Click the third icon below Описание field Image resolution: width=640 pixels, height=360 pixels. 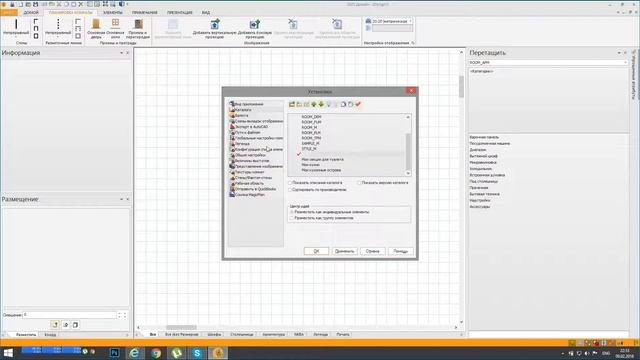point(76,325)
